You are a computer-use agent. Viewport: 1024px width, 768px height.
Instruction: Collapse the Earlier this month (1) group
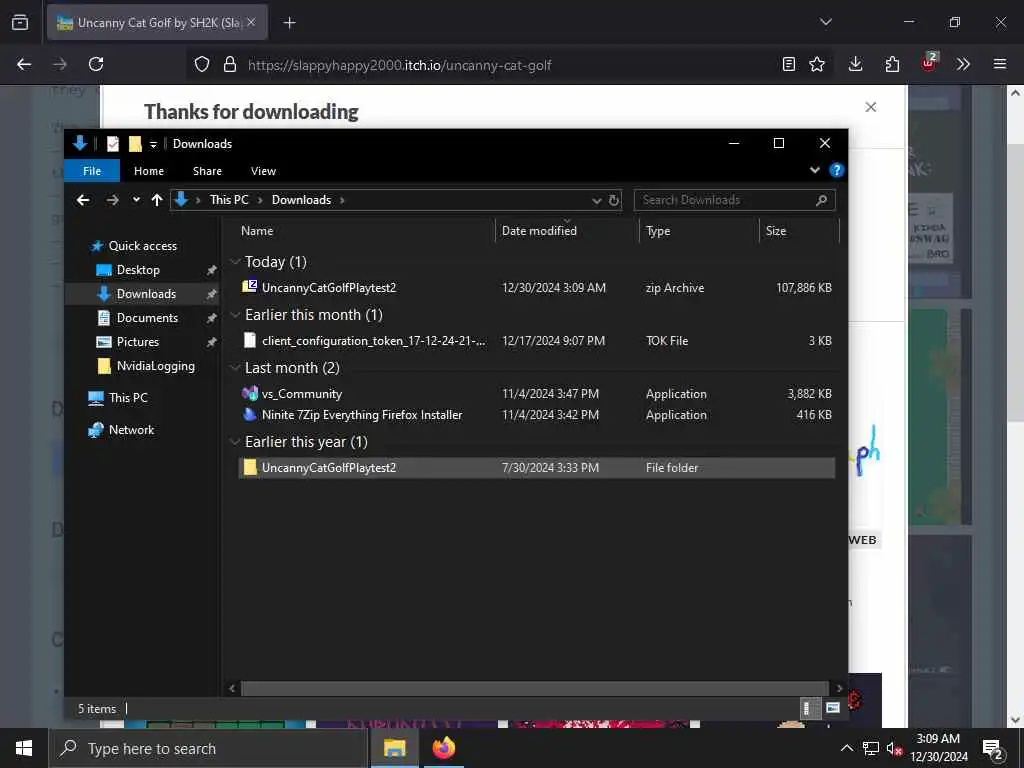click(235, 315)
